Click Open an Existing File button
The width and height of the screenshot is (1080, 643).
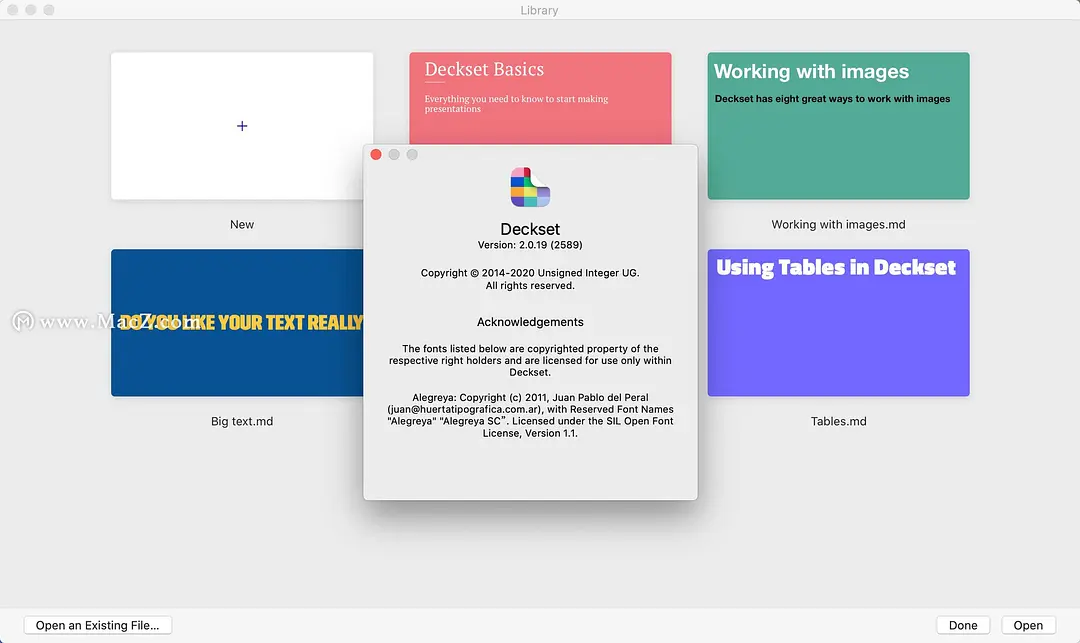coord(98,625)
